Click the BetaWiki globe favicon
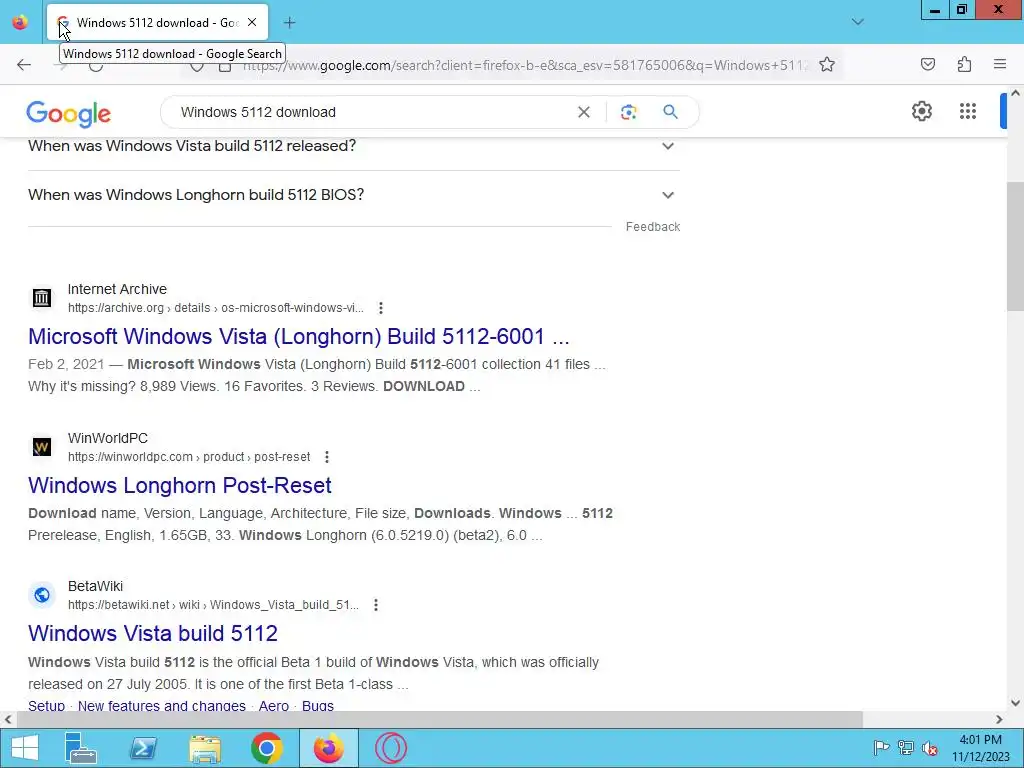Screen dimensions: 1024x768 click(x=42, y=595)
